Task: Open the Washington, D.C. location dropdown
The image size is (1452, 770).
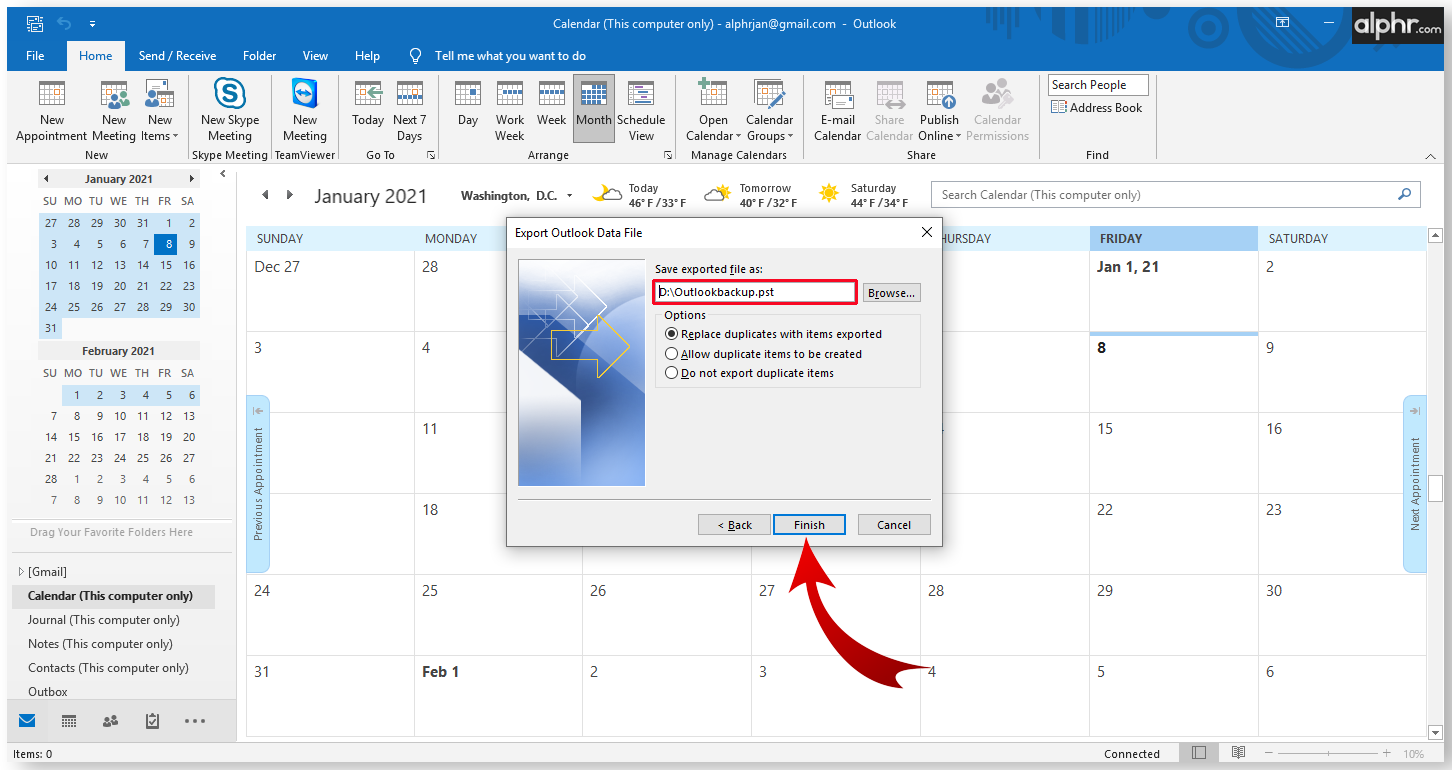Action: click(570, 196)
